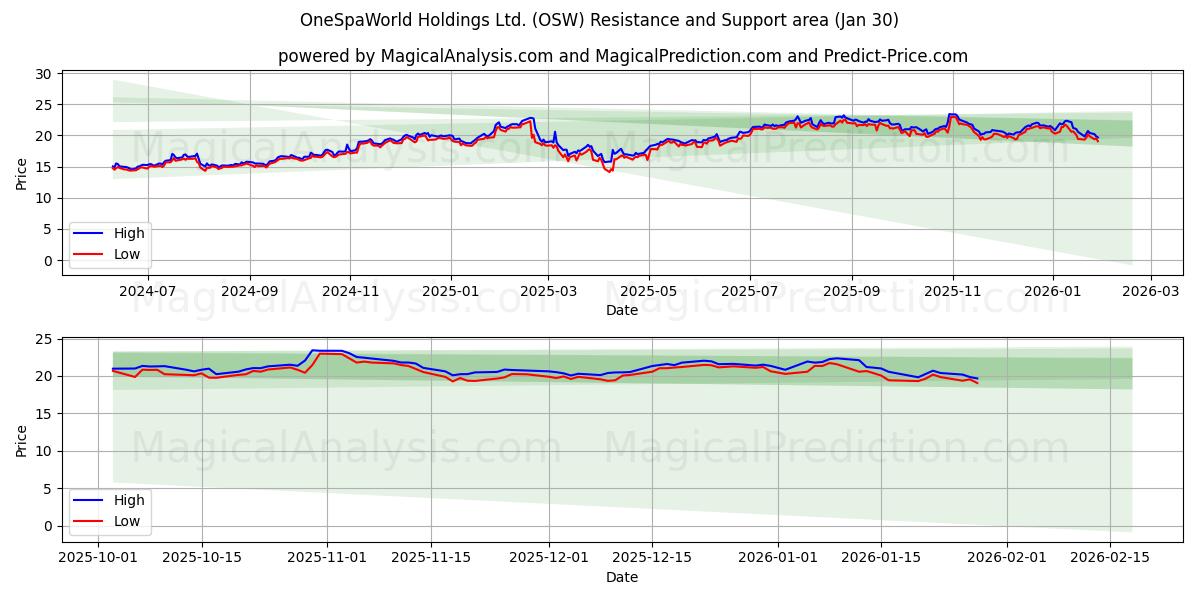Click the '2025-11' x-axis tick label
Viewport: 1200px width, 600px height.
coord(953,291)
